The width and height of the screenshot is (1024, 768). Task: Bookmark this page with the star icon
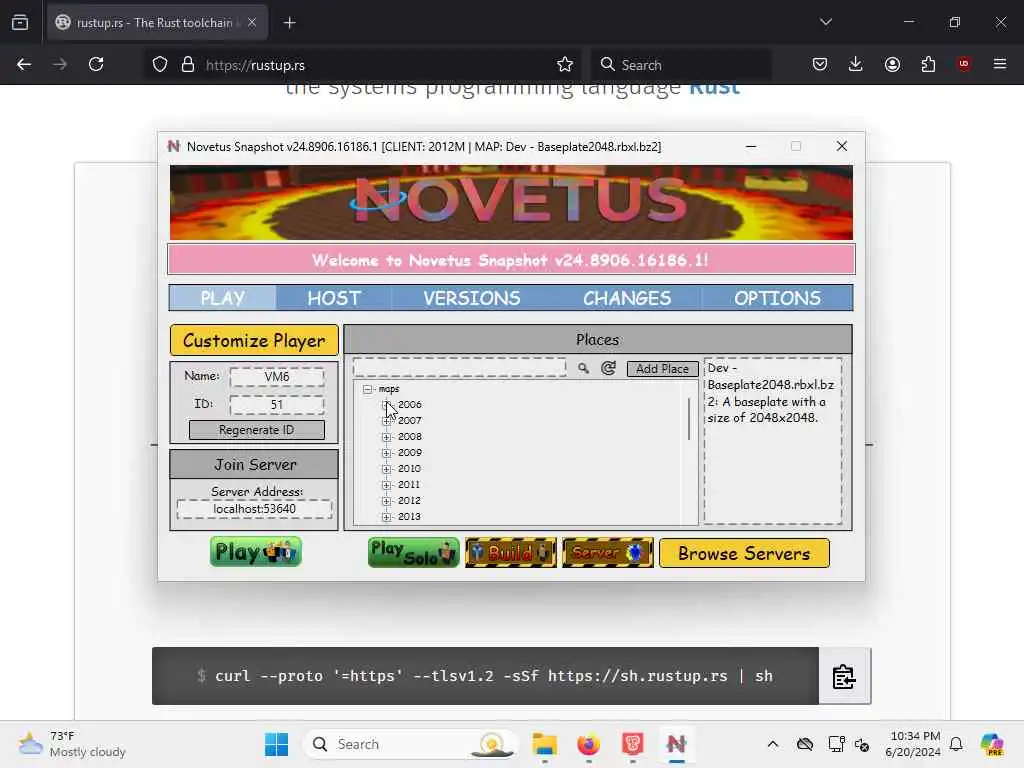[565, 64]
